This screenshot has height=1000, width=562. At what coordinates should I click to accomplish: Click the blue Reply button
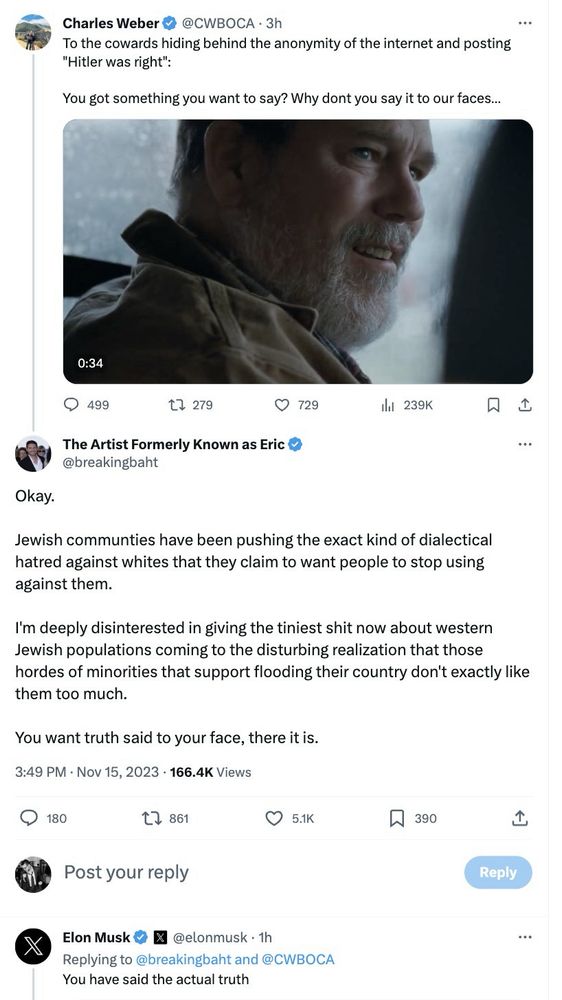pyautogui.click(x=498, y=872)
